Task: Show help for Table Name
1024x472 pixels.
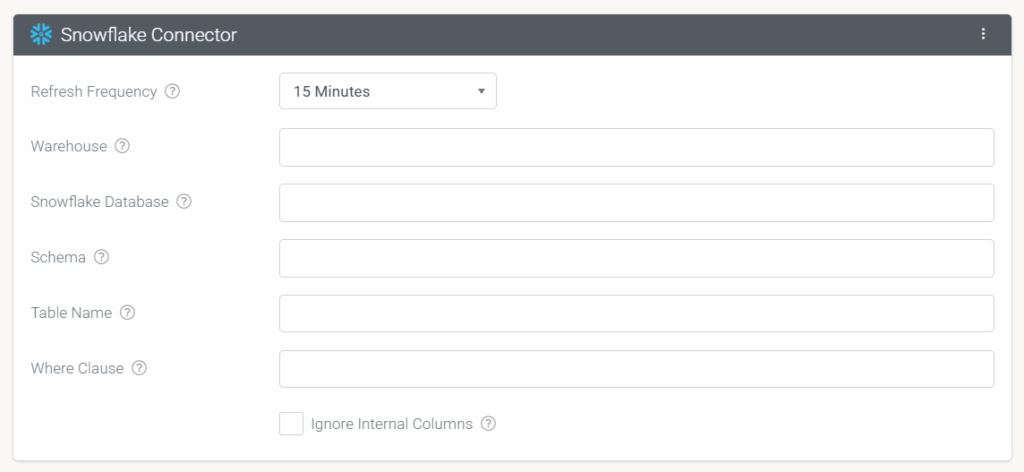Action: click(x=127, y=313)
